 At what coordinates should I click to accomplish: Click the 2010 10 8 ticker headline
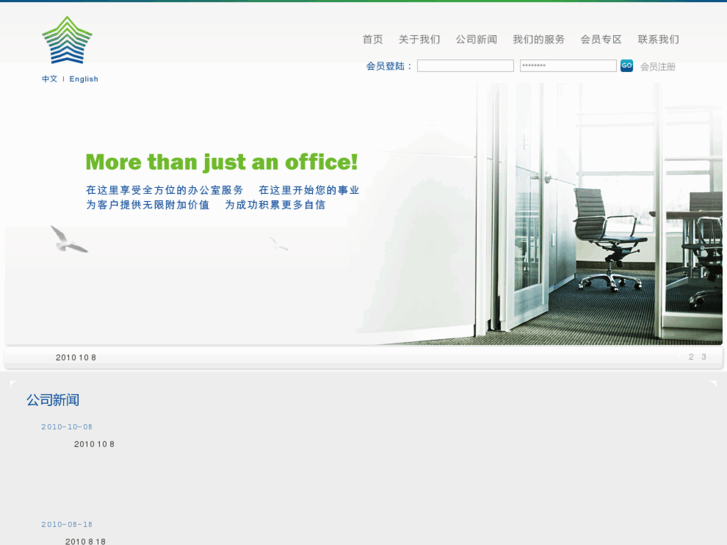(76, 358)
